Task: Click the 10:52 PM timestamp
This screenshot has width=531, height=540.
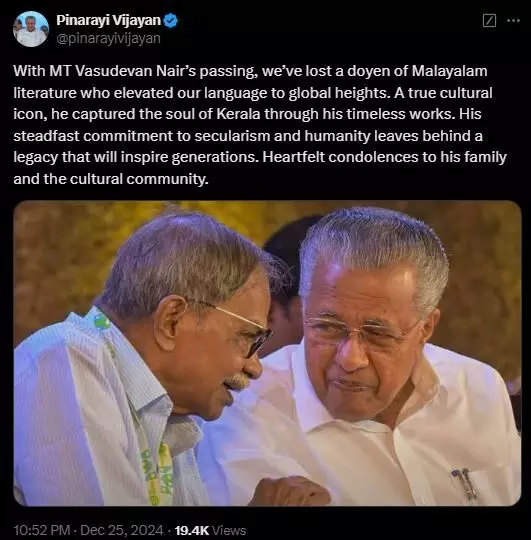Action: pyautogui.click(x=42, y=530)
